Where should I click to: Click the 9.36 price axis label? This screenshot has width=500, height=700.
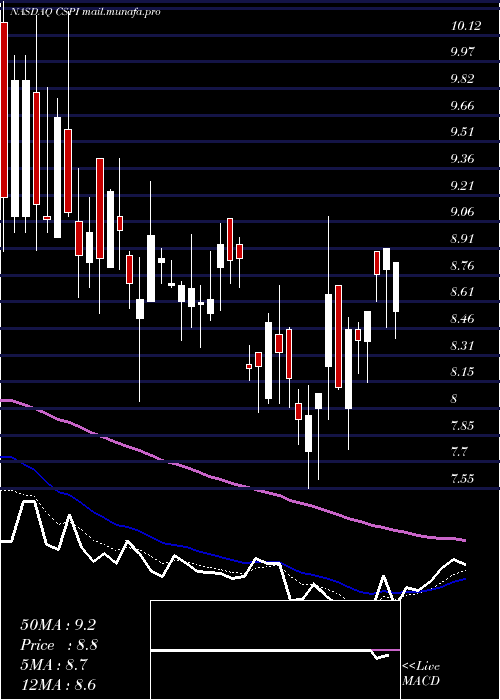464,159
